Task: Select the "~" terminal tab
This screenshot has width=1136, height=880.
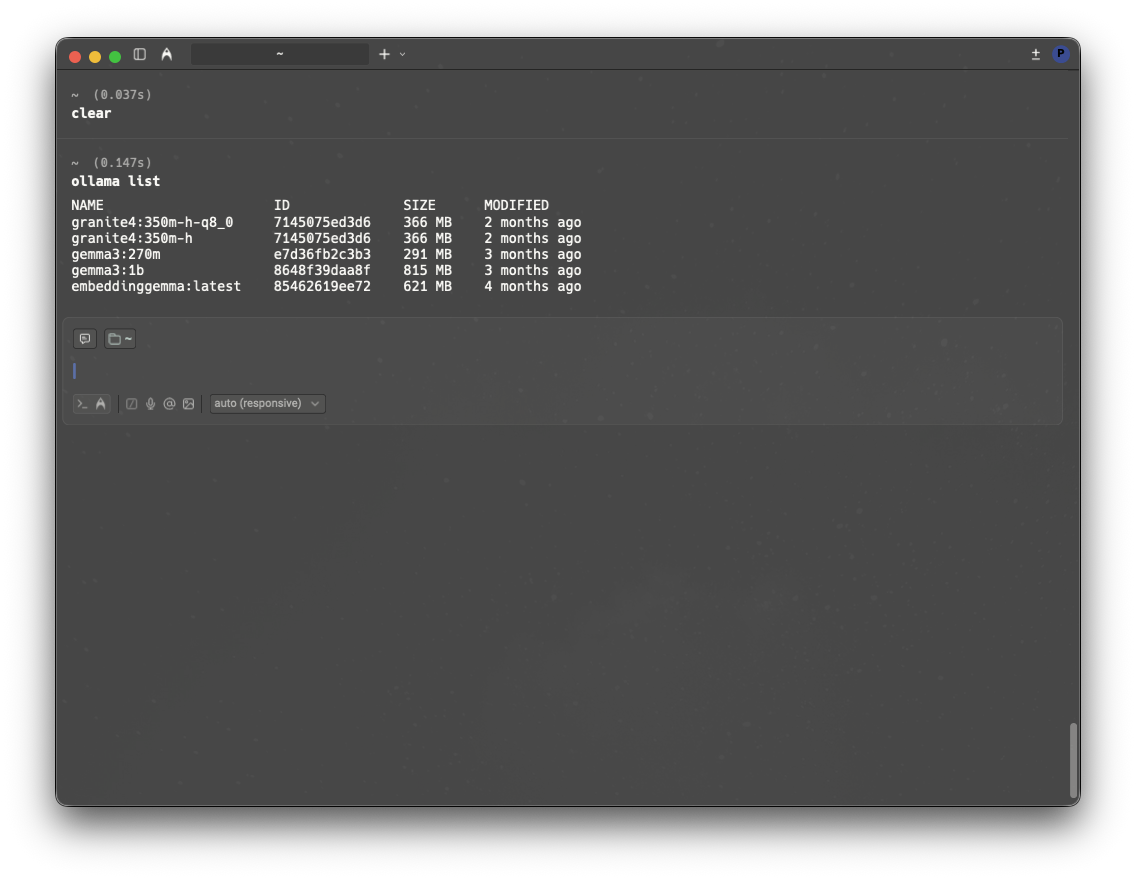Action: [279, 54]
